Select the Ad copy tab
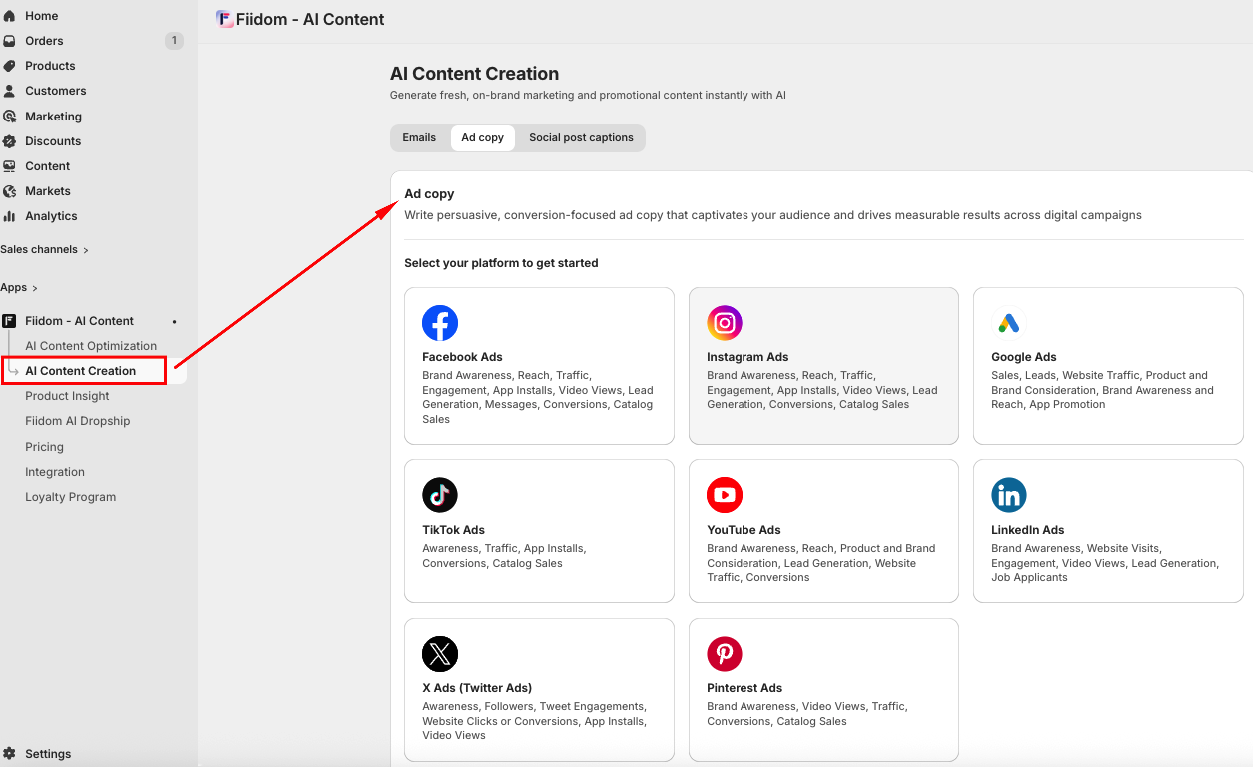The height and width of the screenshot is (767, 1253). click(482, 138)
